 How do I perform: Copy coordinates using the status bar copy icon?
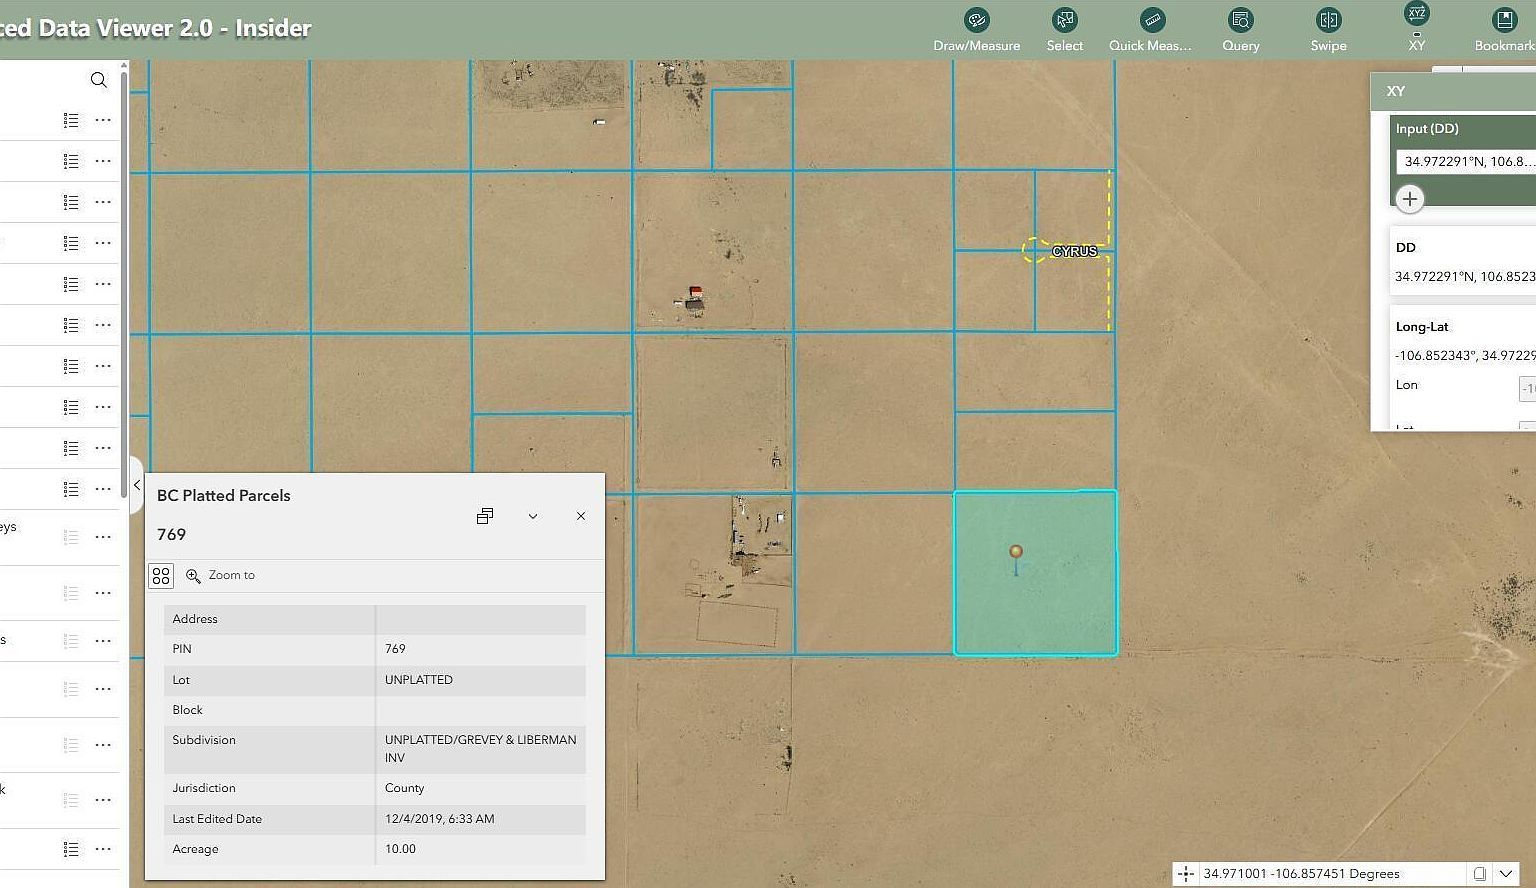[1482, 873]
